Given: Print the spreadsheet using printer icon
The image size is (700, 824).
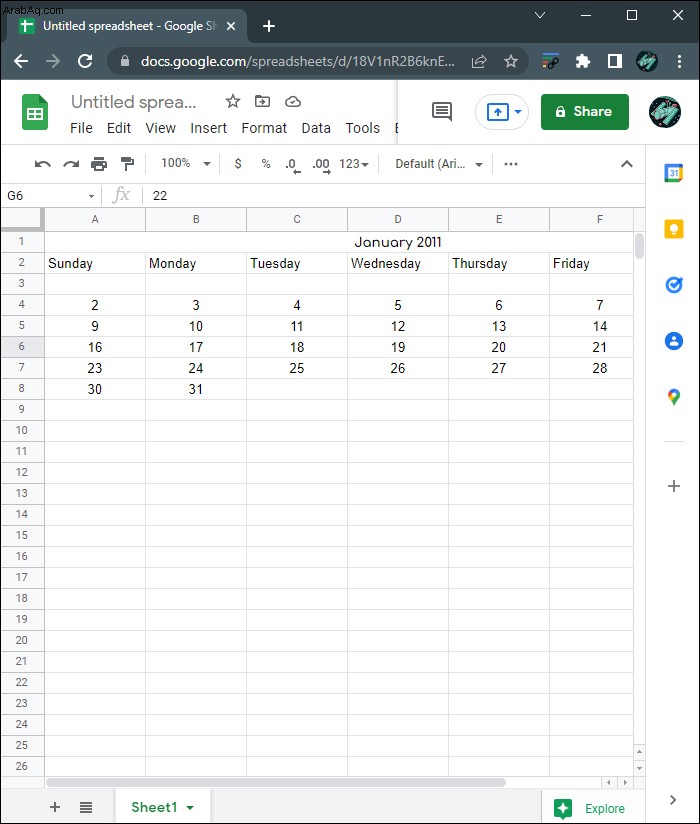Looking at the screenshot, I should 99,164.
